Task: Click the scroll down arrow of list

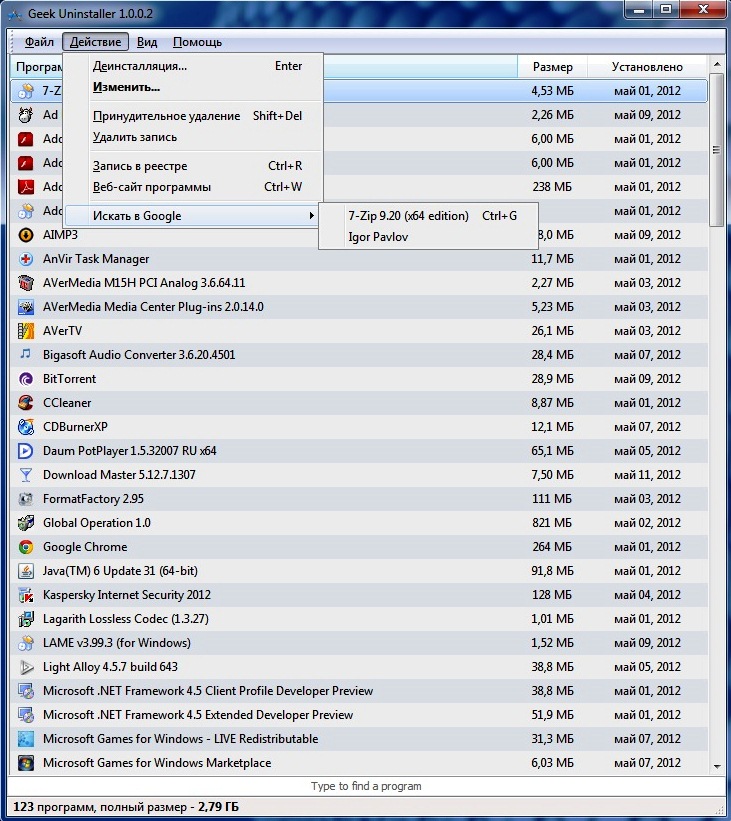Action: [x=716, y=766]
